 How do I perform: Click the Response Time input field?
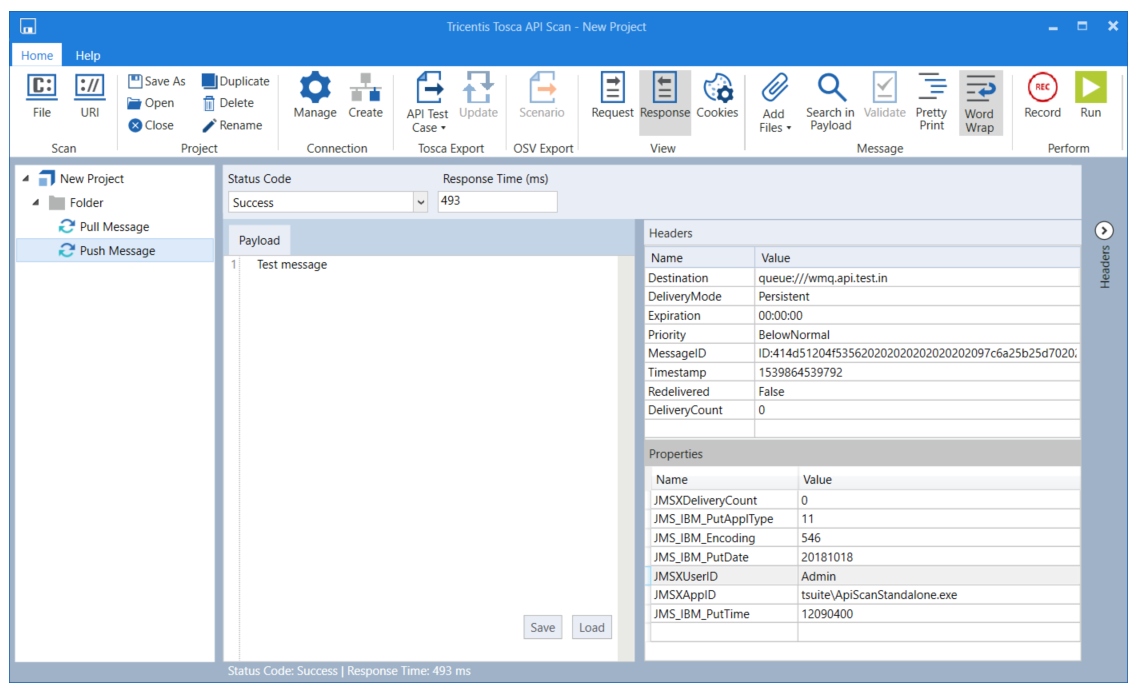click(x=497, y=201)
